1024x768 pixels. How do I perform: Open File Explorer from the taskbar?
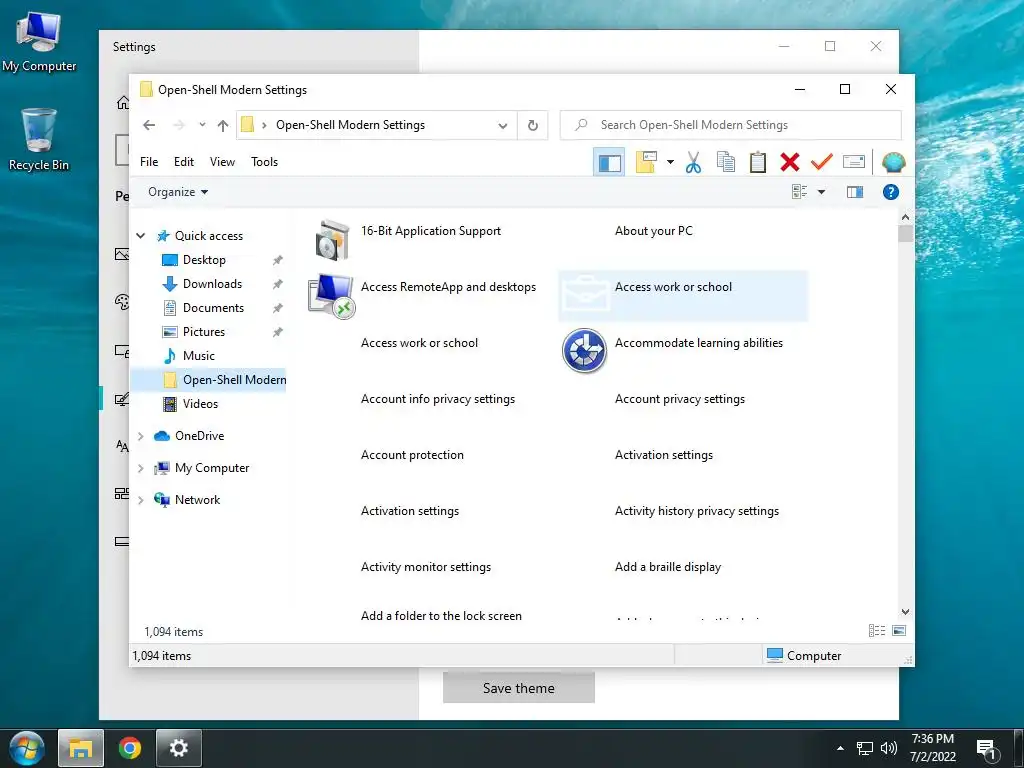click(81, 748)
